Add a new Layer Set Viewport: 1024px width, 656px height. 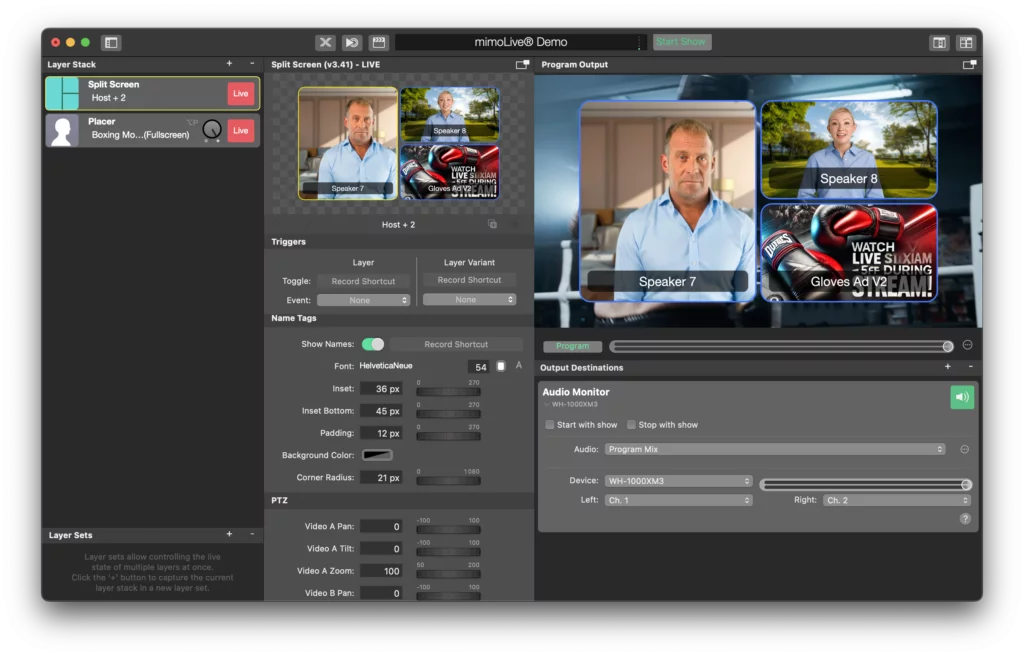229,534
